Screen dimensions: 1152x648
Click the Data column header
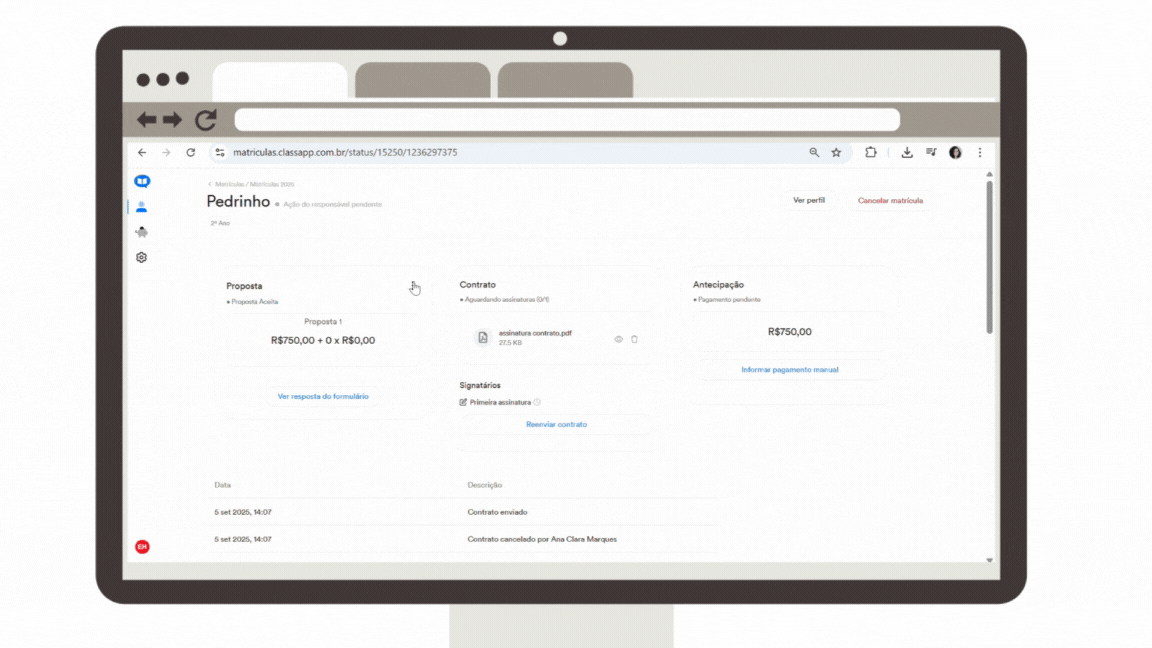point(223,485)
